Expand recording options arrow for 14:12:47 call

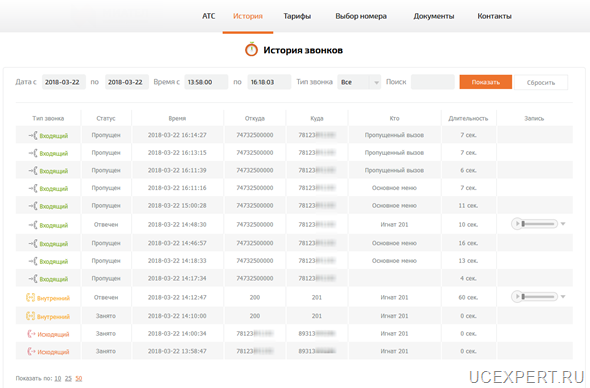point(563,297)
